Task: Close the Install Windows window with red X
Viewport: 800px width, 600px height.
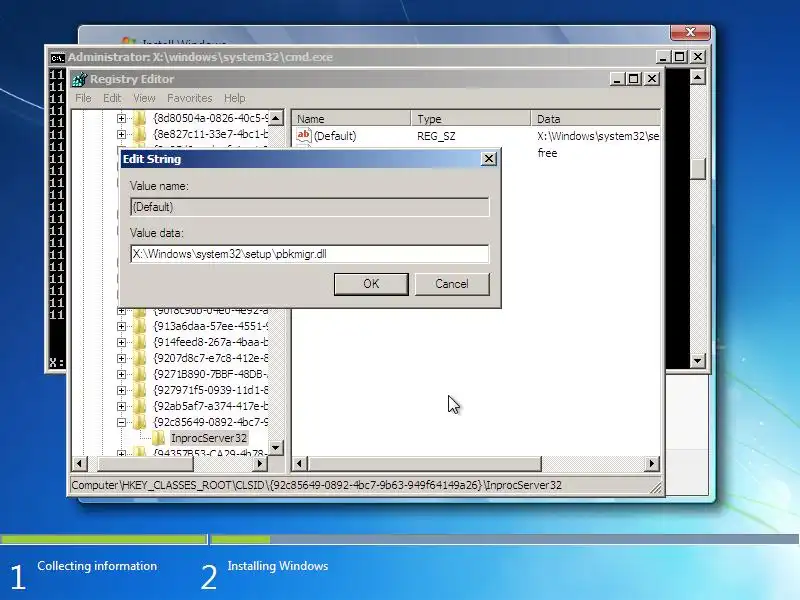Action: (x=690, y=32)
